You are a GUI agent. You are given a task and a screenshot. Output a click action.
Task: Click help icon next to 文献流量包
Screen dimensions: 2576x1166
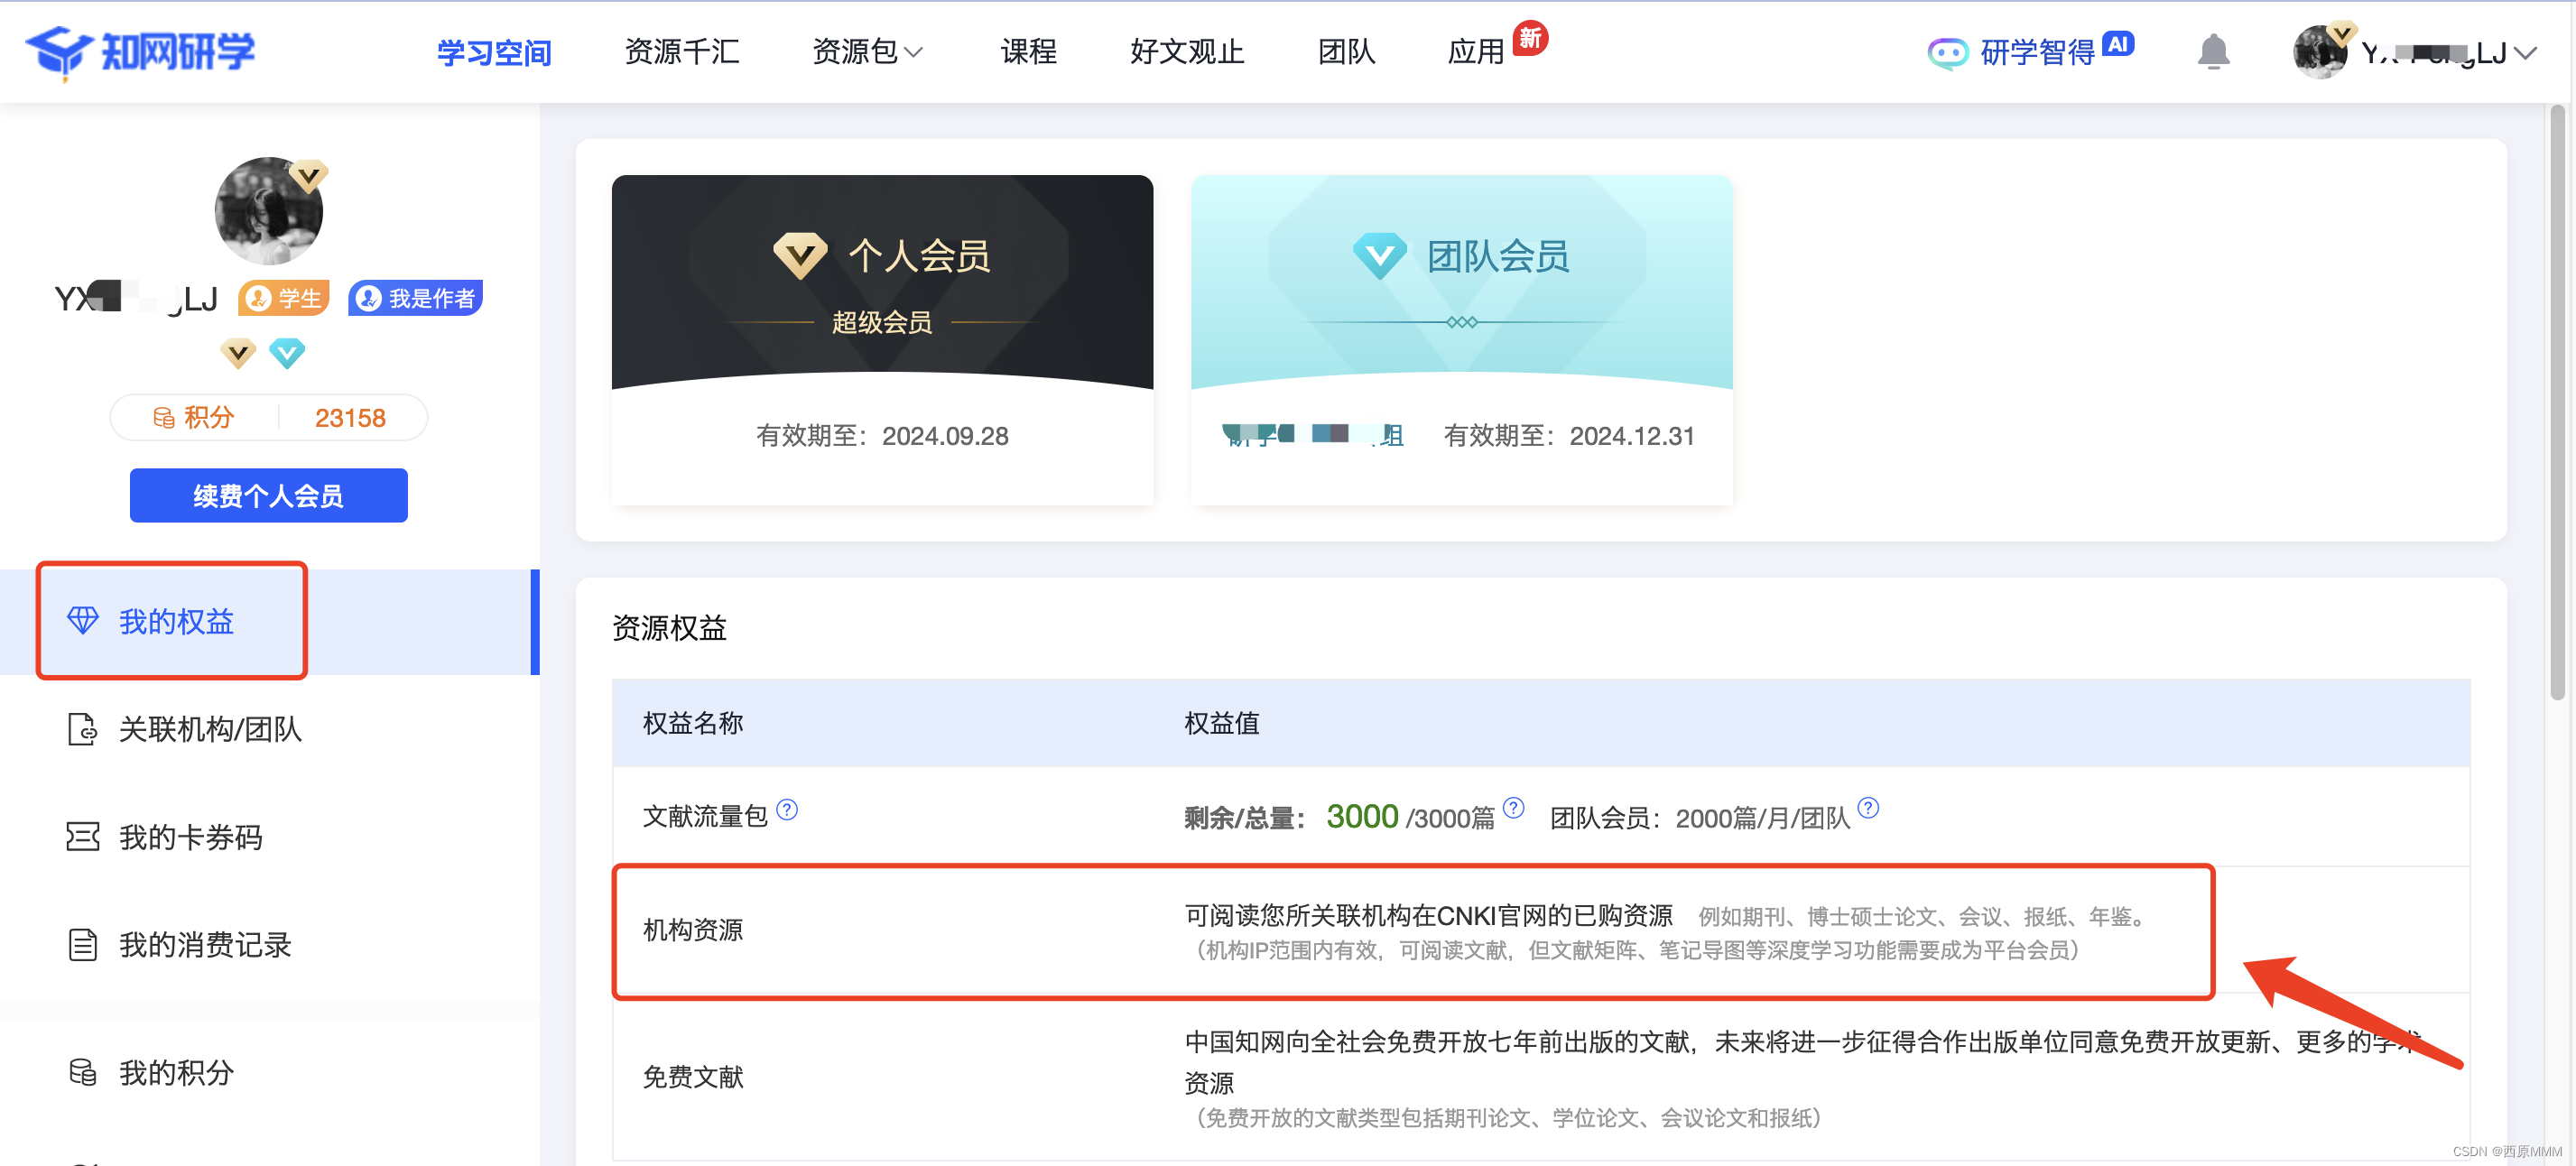click(787, 809)
